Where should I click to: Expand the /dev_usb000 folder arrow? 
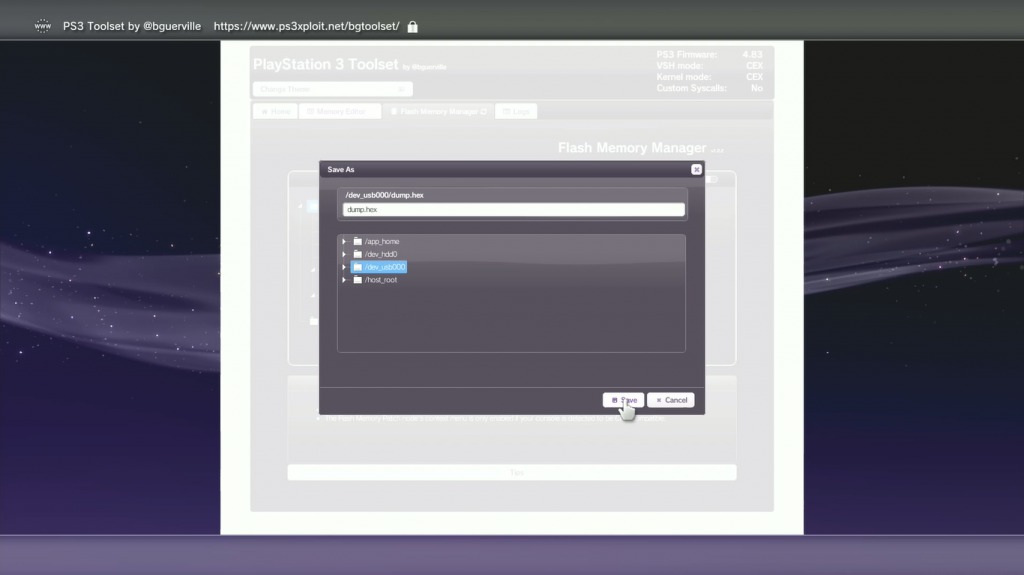[x=344, y=267]
